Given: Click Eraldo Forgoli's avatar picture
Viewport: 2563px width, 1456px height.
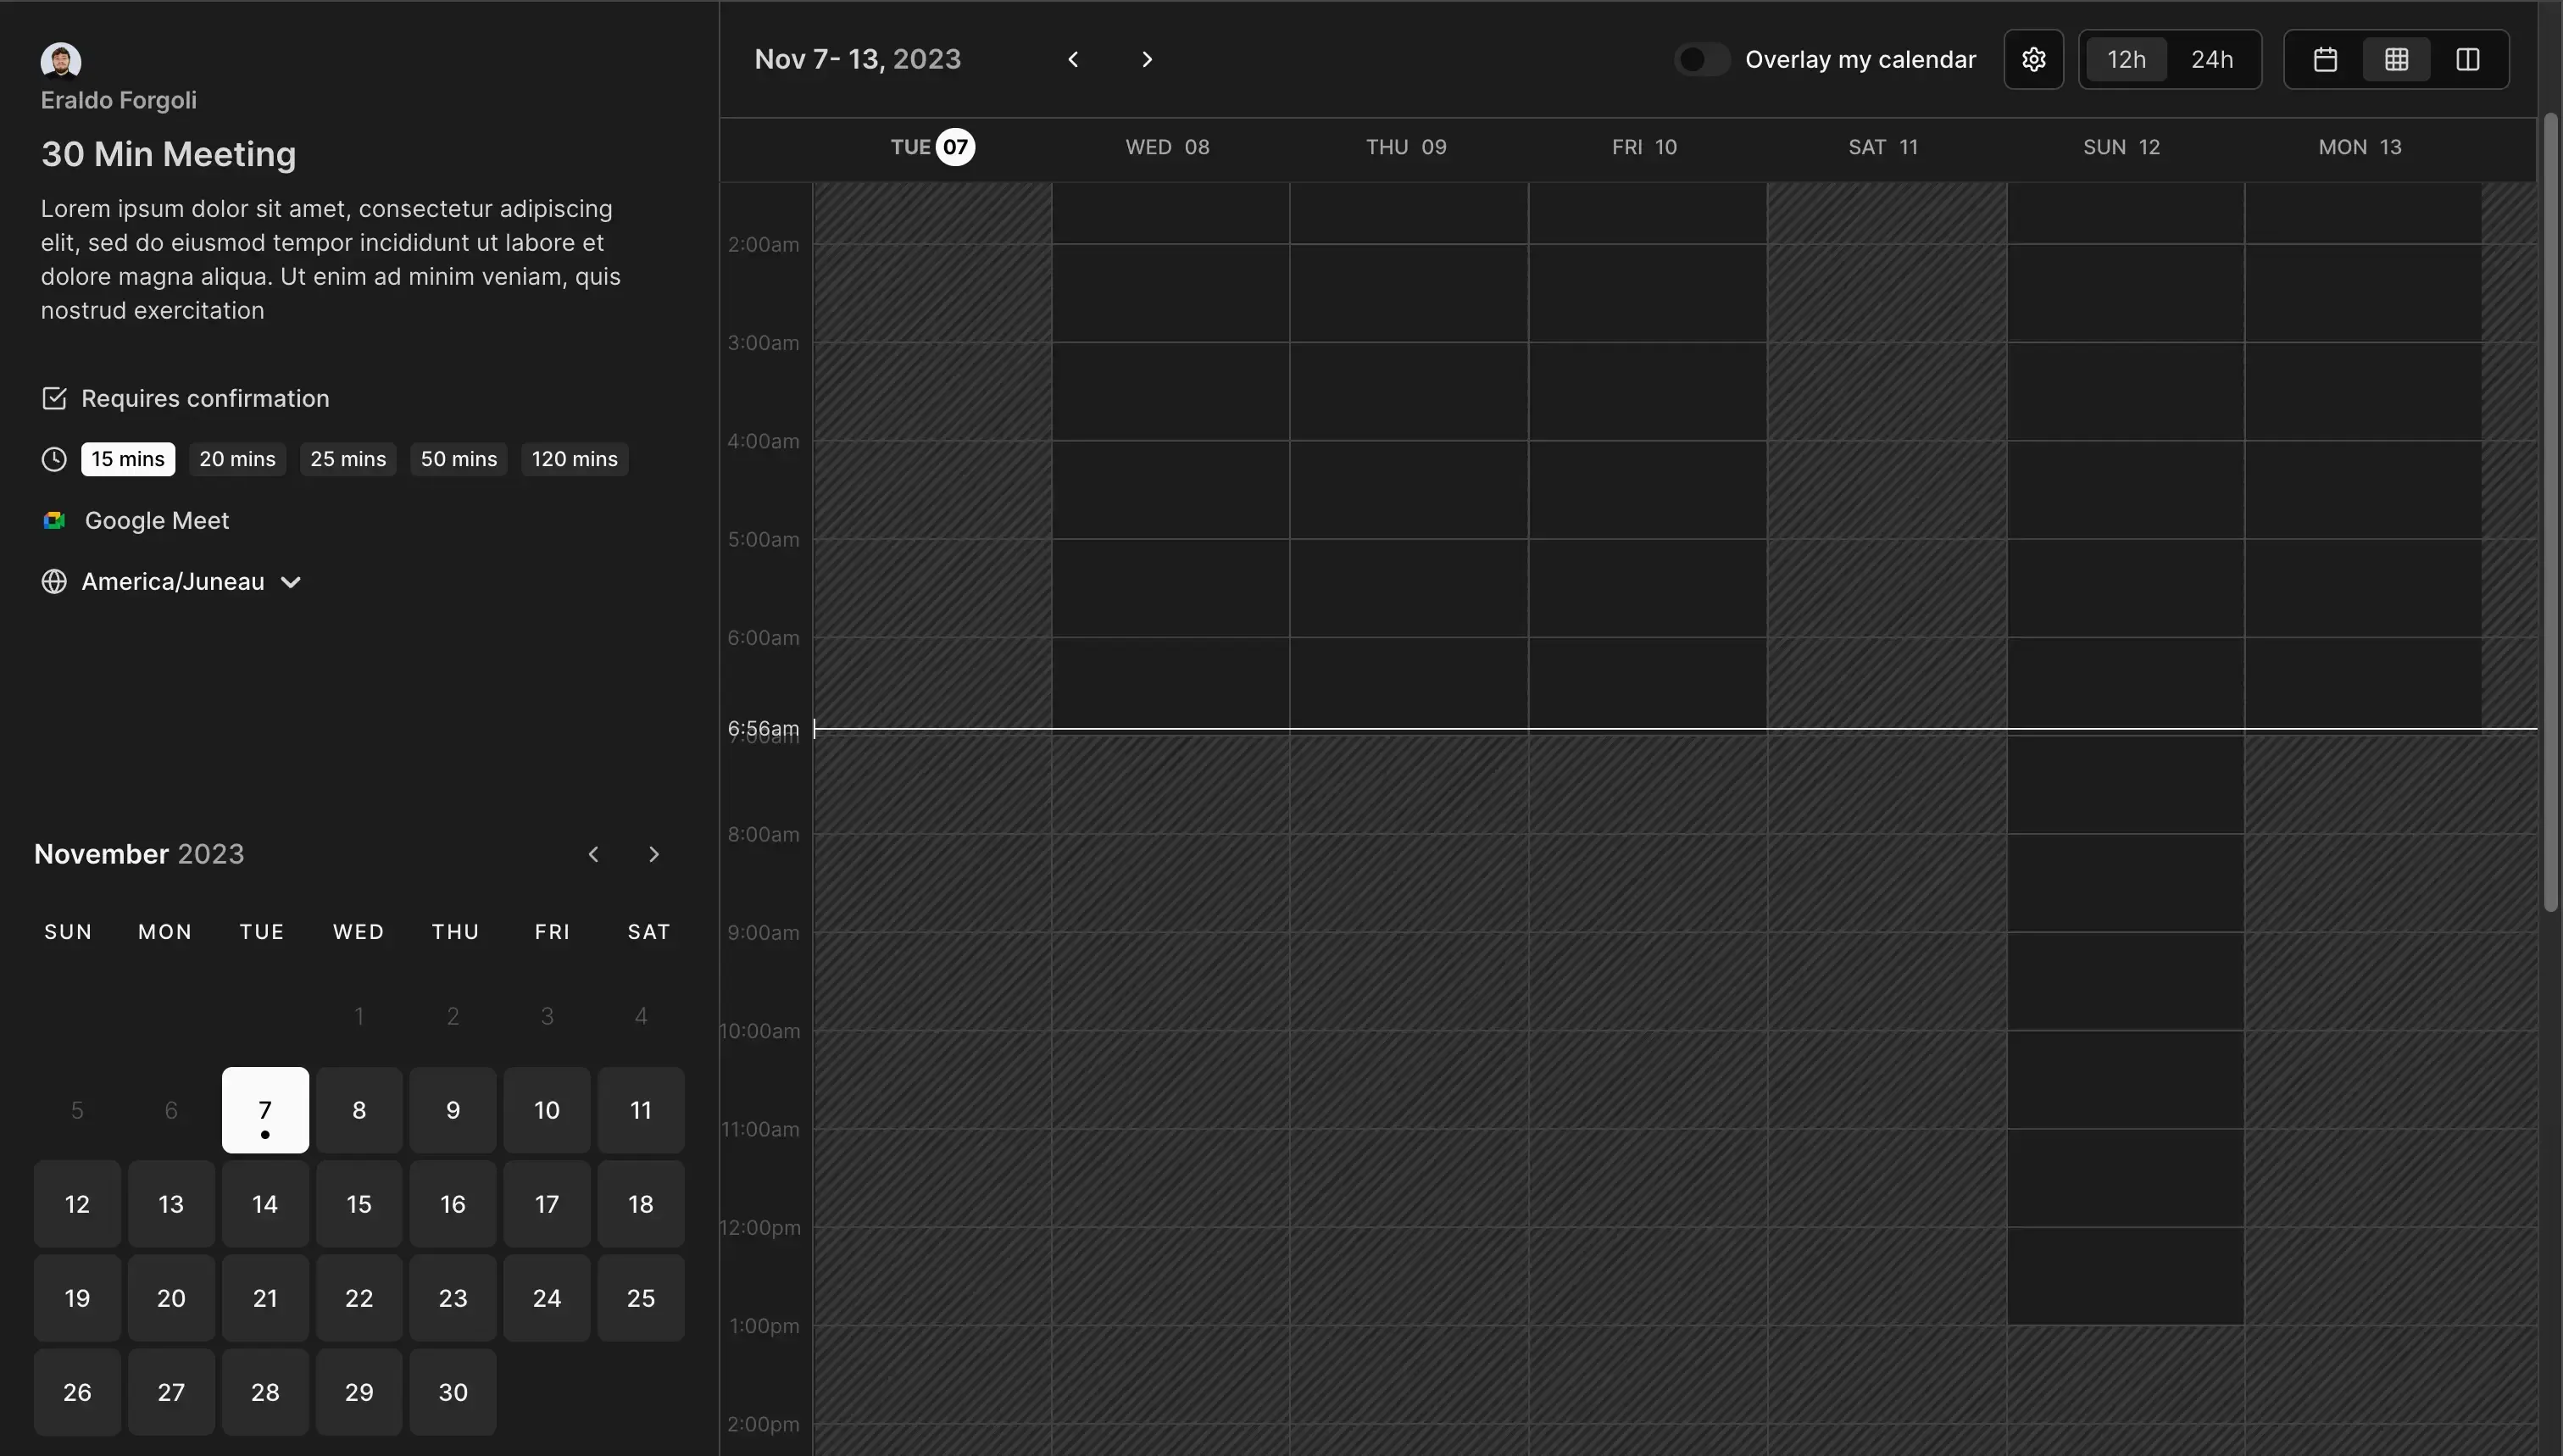Looking at the screenshot, I should click(x=60, y=60).
